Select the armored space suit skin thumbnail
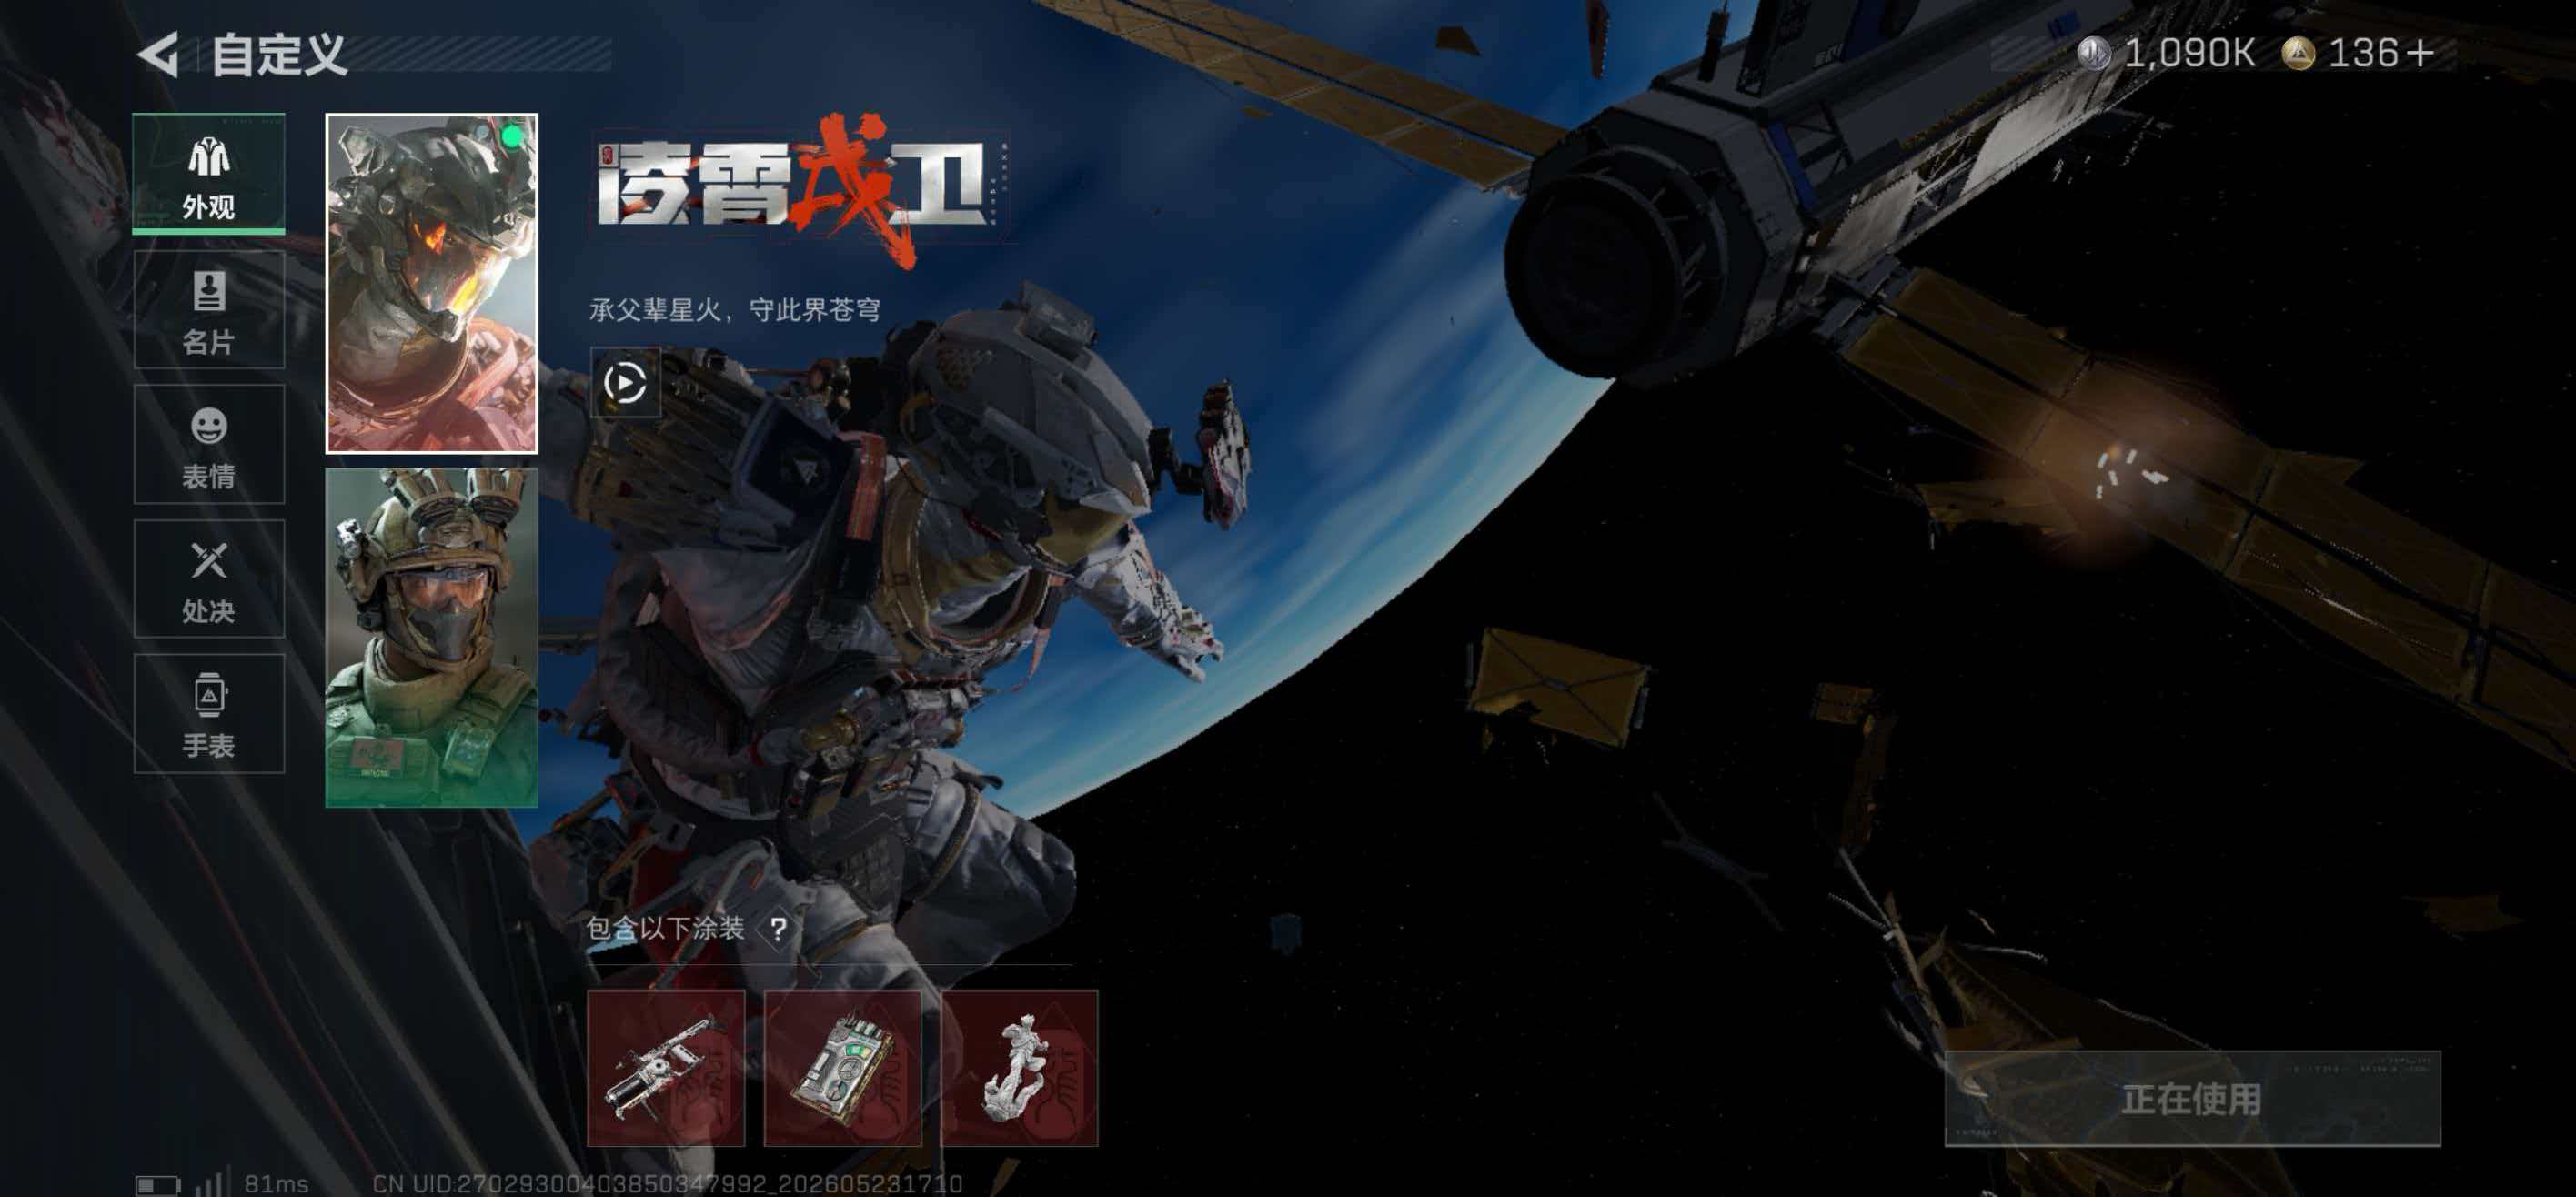The width and height of the screenshot is (2576, 1197). pyautogui.click(x=432, y=284)
